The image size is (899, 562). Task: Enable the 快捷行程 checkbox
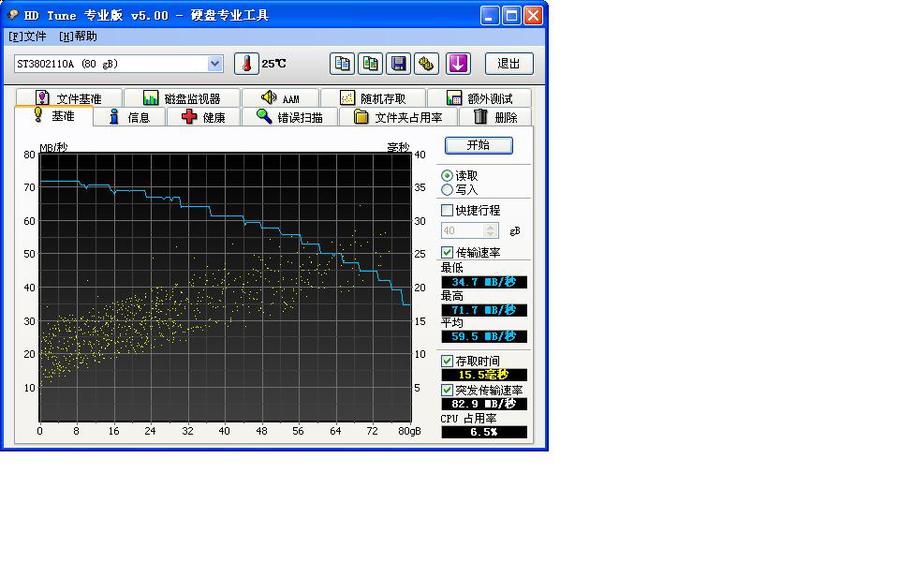tap(447, 210)
